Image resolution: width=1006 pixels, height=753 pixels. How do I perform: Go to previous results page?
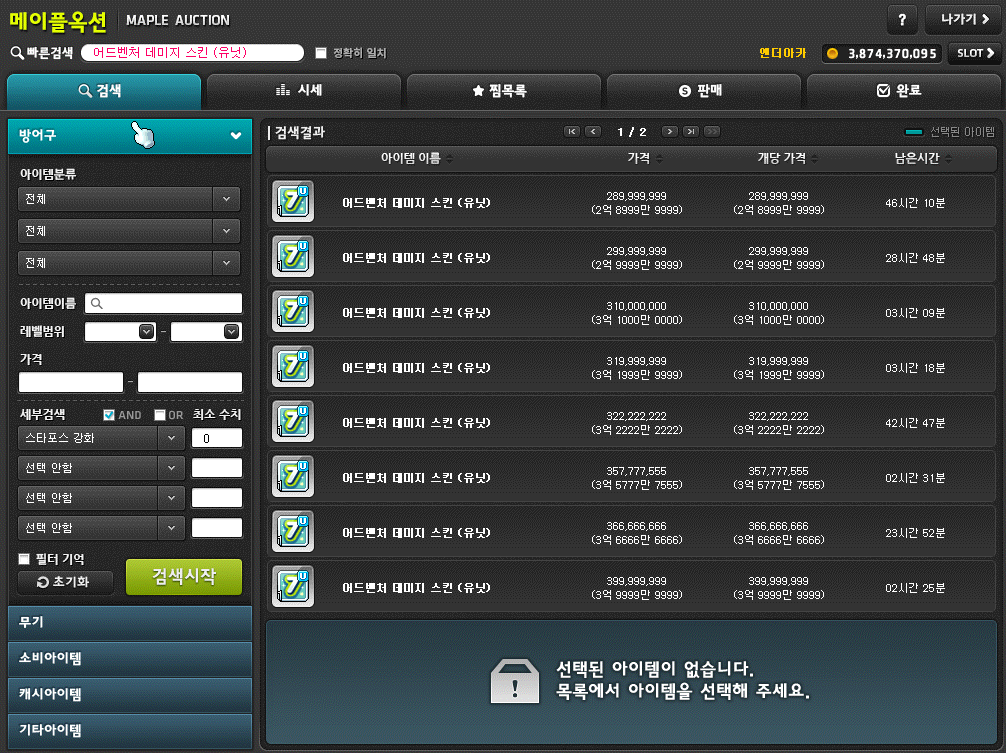coord(593,131)
